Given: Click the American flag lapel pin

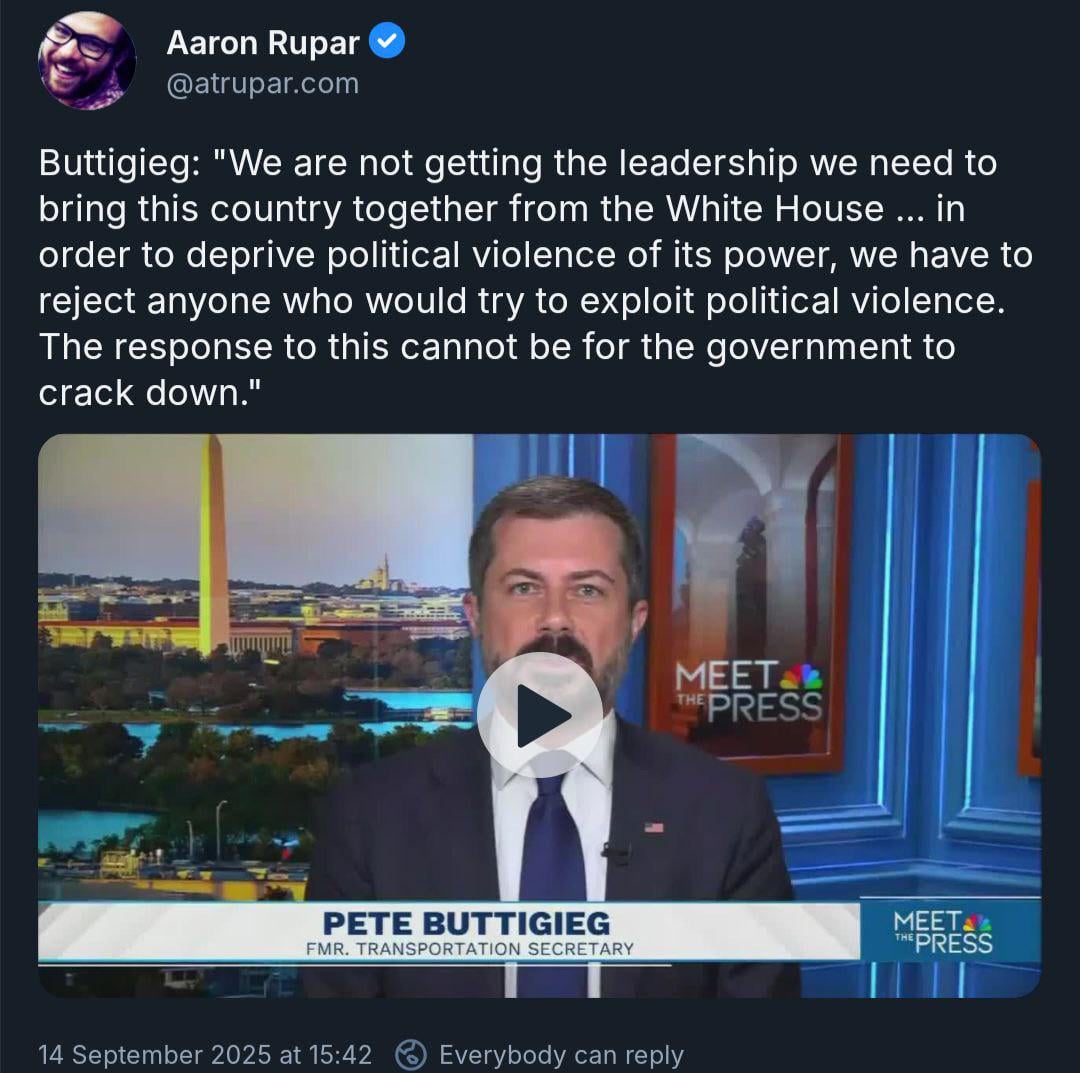Looking at the screenshot, I should click(654, 827).
